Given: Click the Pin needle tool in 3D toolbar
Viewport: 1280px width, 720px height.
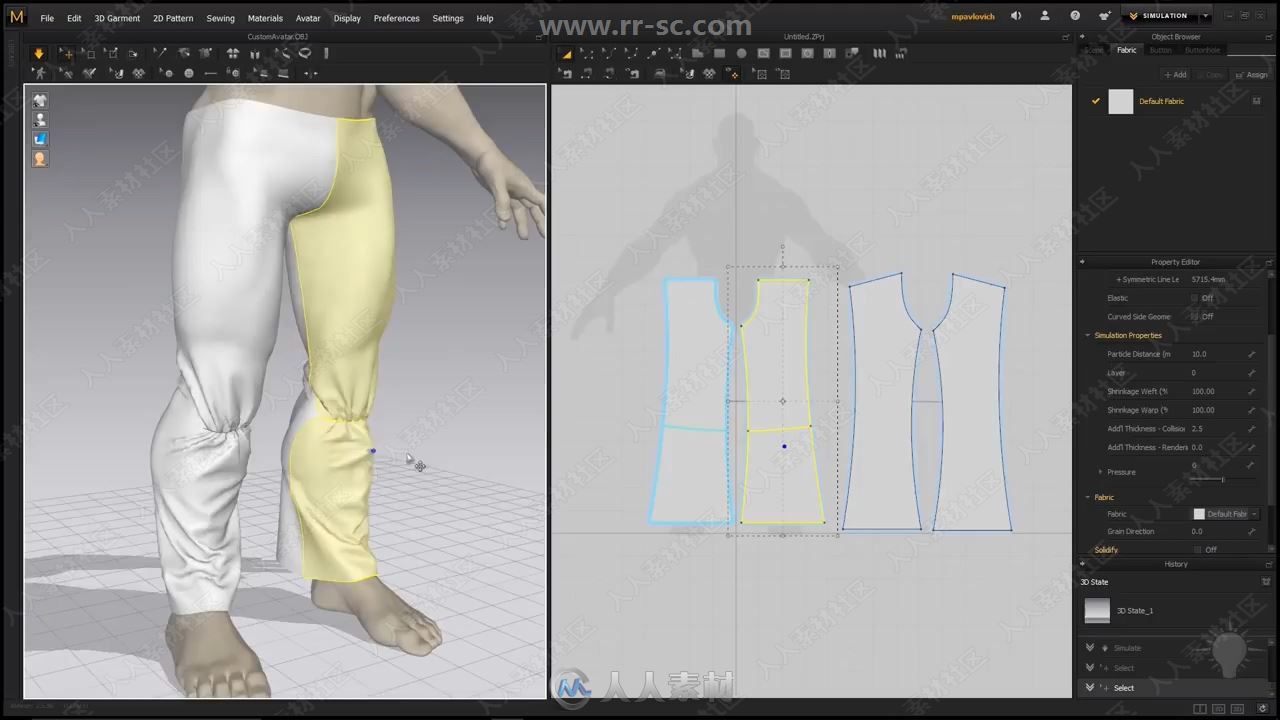Looking at the screenshot, I should coord(161,53).
